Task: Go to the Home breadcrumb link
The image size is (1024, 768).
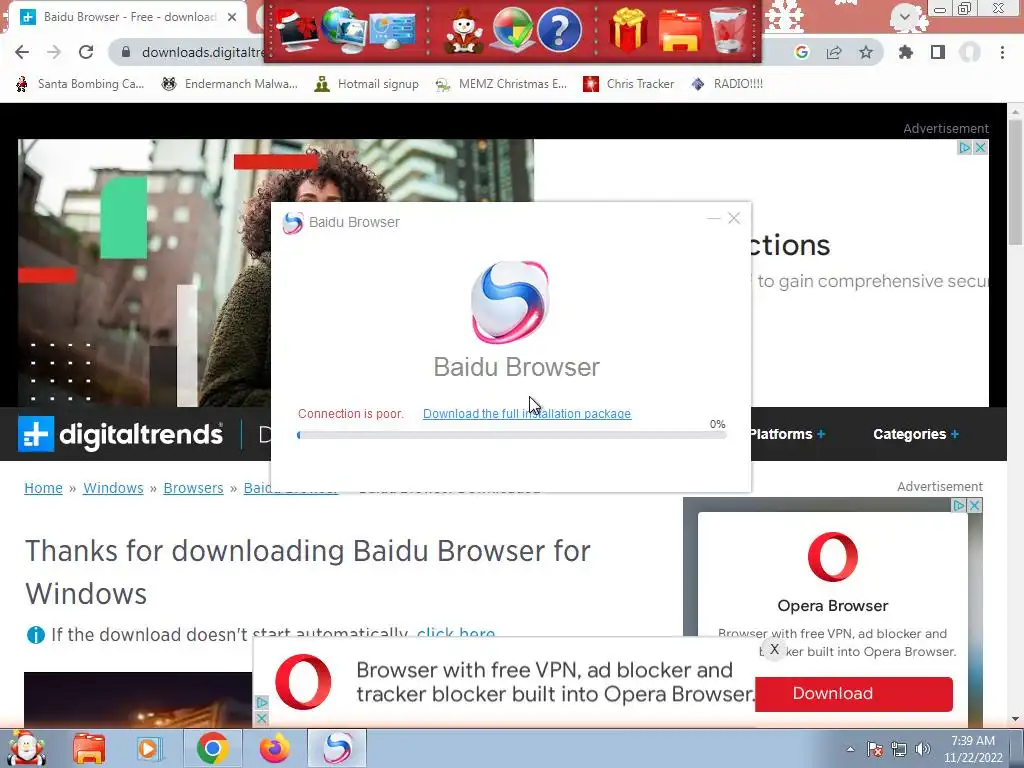Action: pyautogui.click(x=43, y=488)
